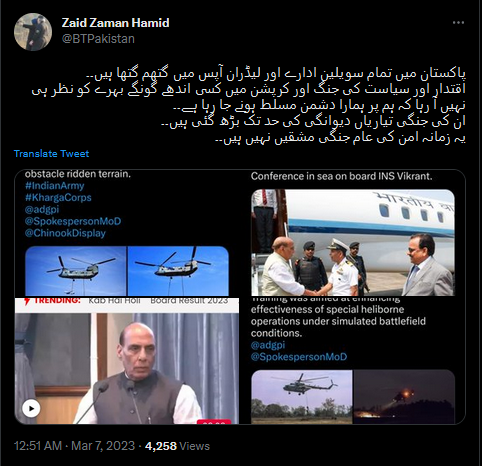Click the TRENDING label in video header
The width and height of the screenshot is (482, 466).
coord(53,300)
